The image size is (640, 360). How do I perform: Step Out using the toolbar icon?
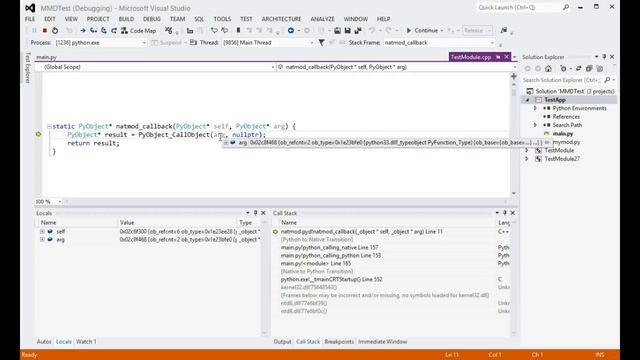click(x=114, y=31)
